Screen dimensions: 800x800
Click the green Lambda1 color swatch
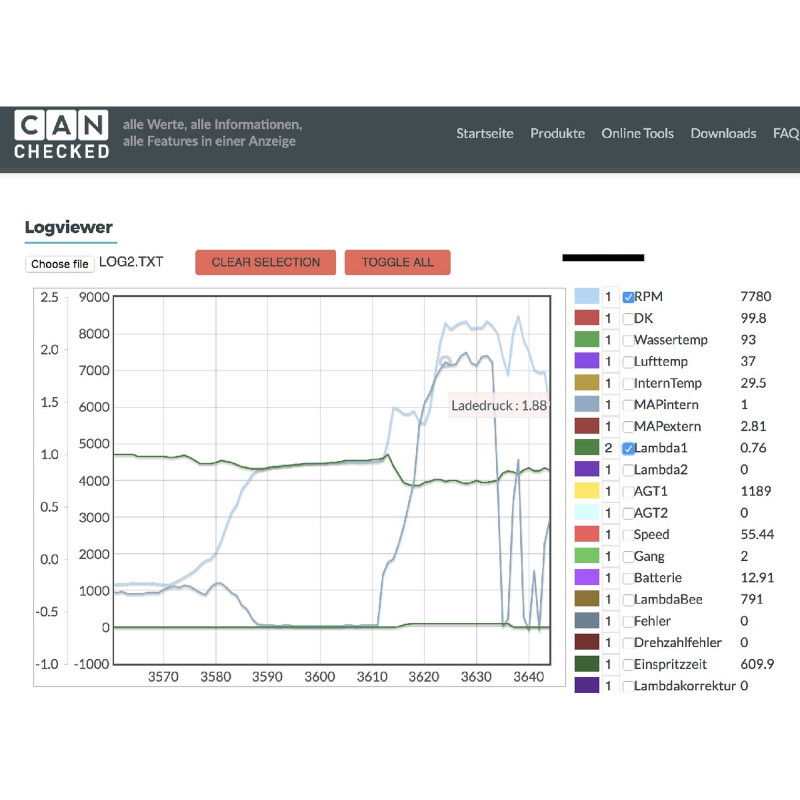coord(587,448)
